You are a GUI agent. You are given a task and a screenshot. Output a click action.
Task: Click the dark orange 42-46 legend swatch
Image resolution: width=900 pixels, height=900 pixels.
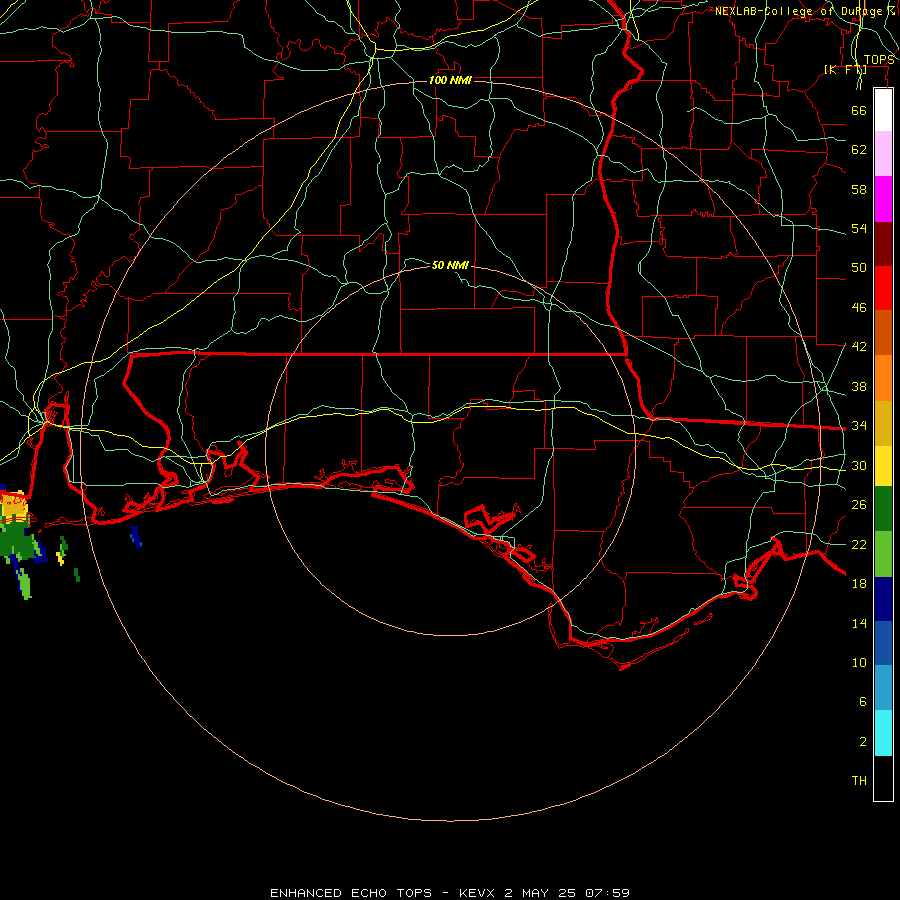[883, 333]
